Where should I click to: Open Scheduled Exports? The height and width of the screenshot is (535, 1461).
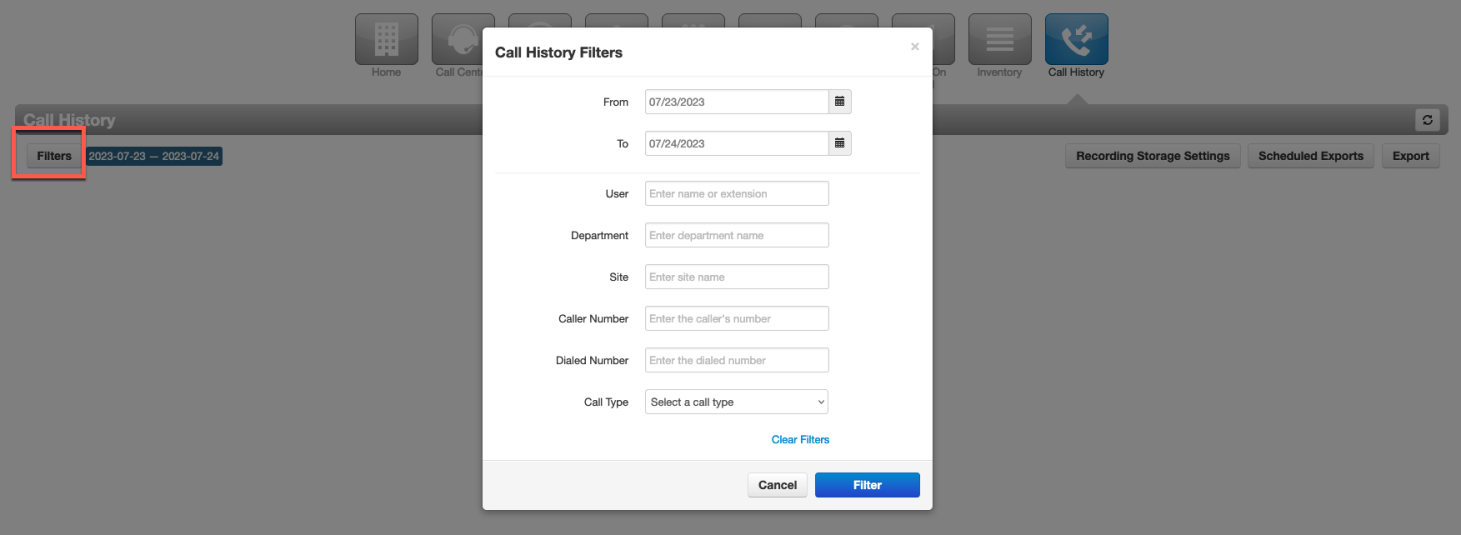click(x=1310, y=156)
